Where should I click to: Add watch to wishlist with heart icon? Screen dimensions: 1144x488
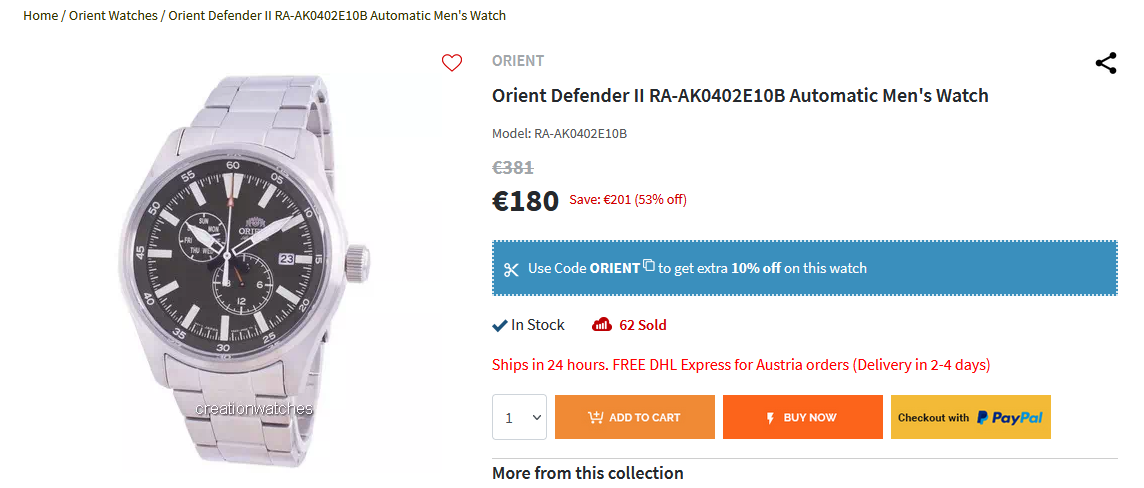pyautogui.click(x=452, y=63)
